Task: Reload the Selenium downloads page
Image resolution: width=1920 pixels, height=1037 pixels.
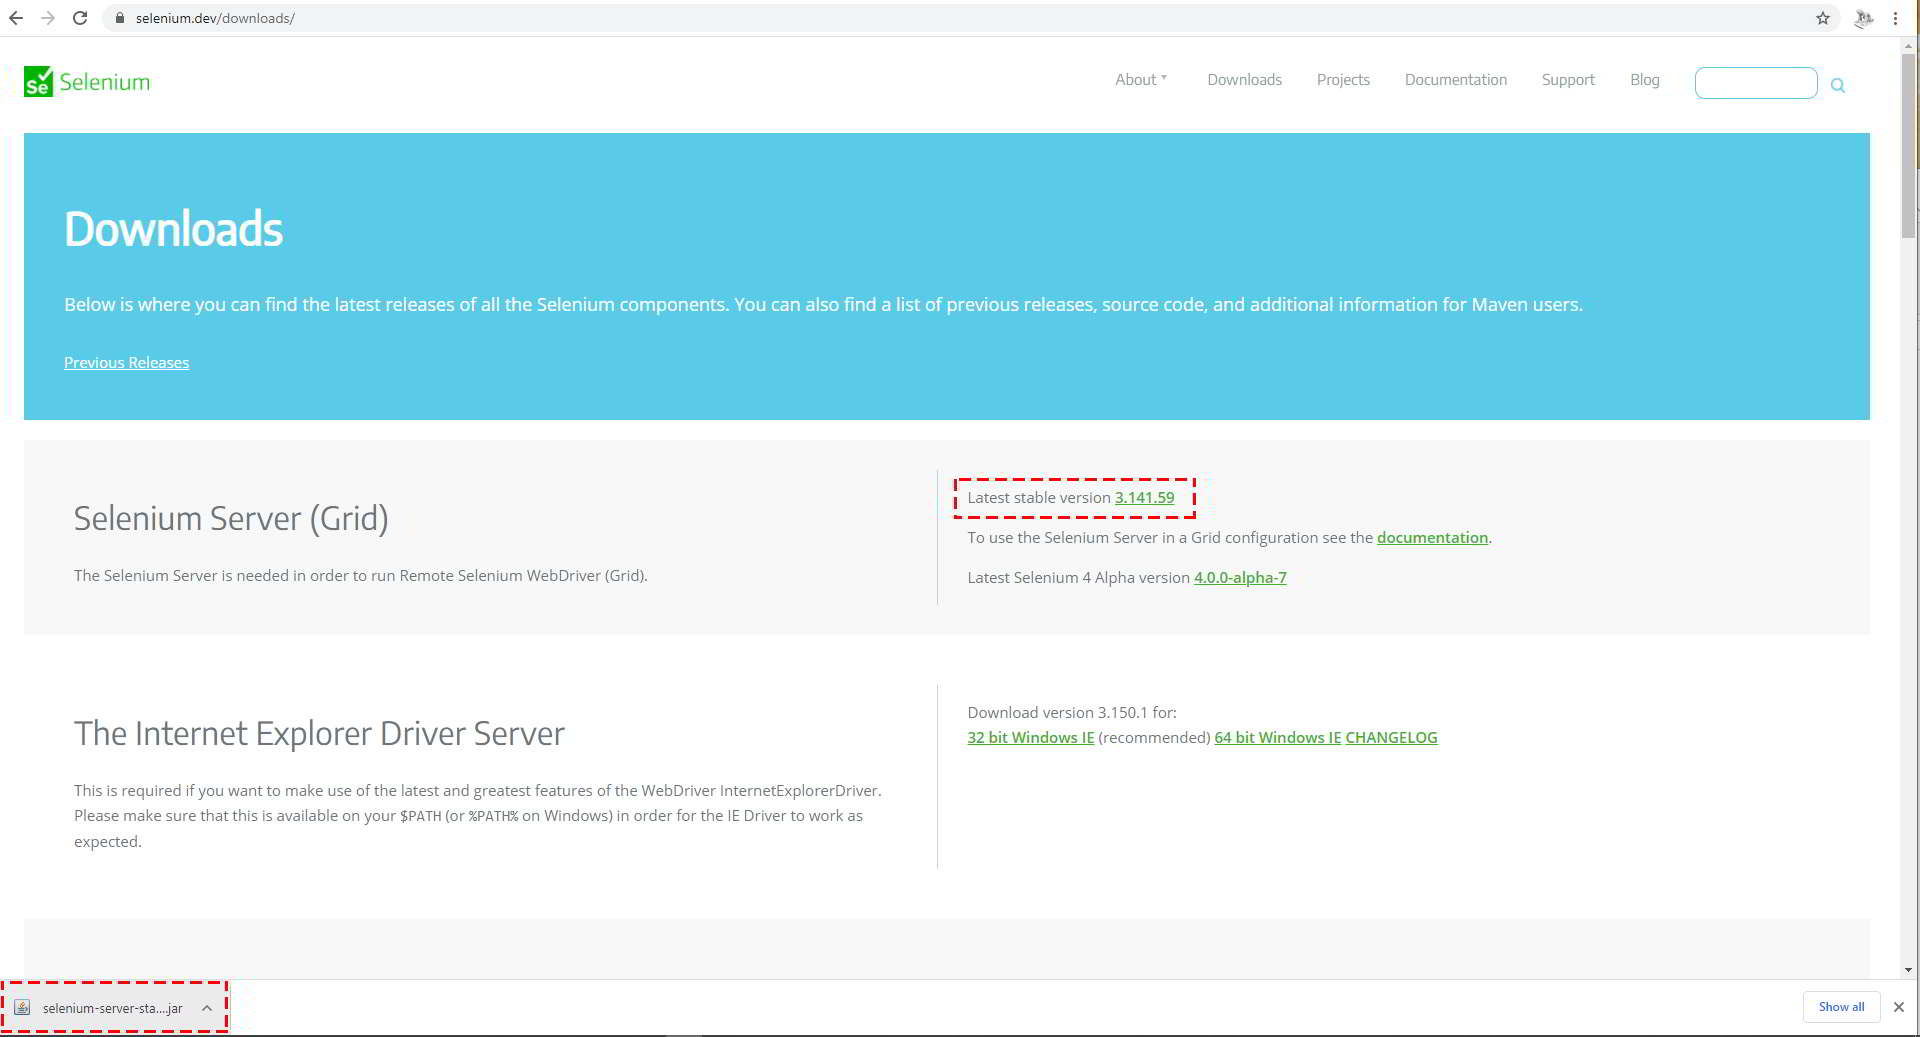Action: pos(80,18)
